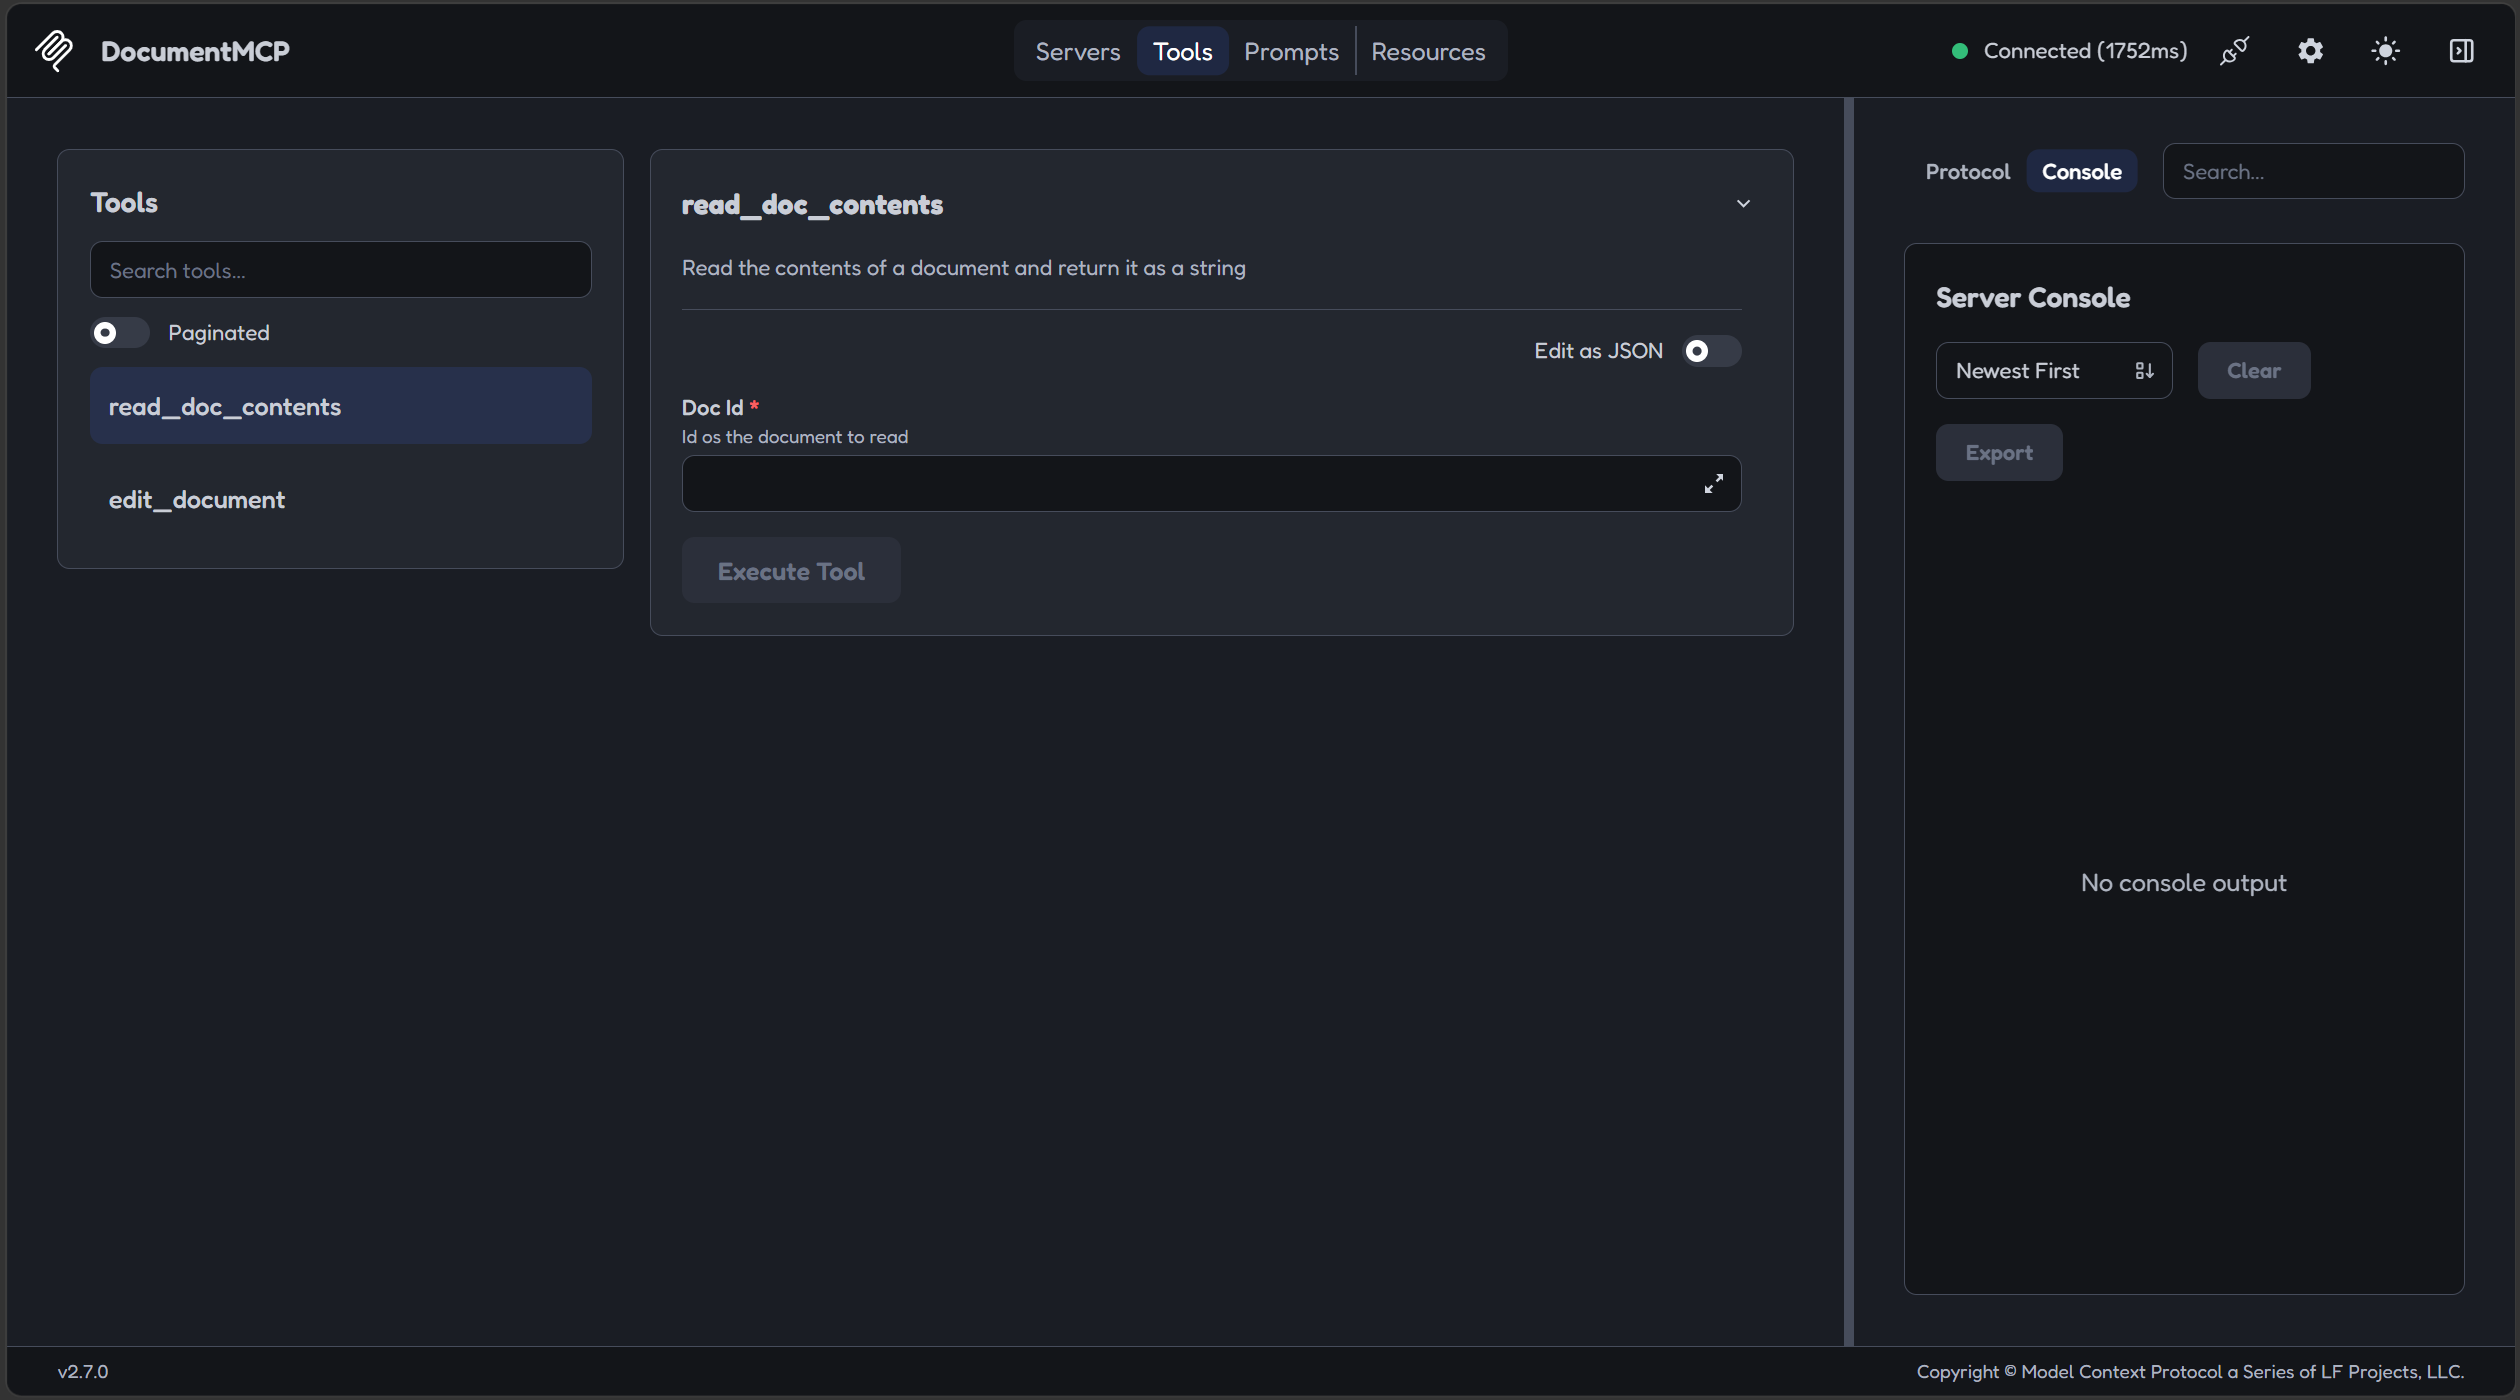Switch theme with the sun icon
Viewport: 2520px width, 1400px height.
coord(2386,51)
